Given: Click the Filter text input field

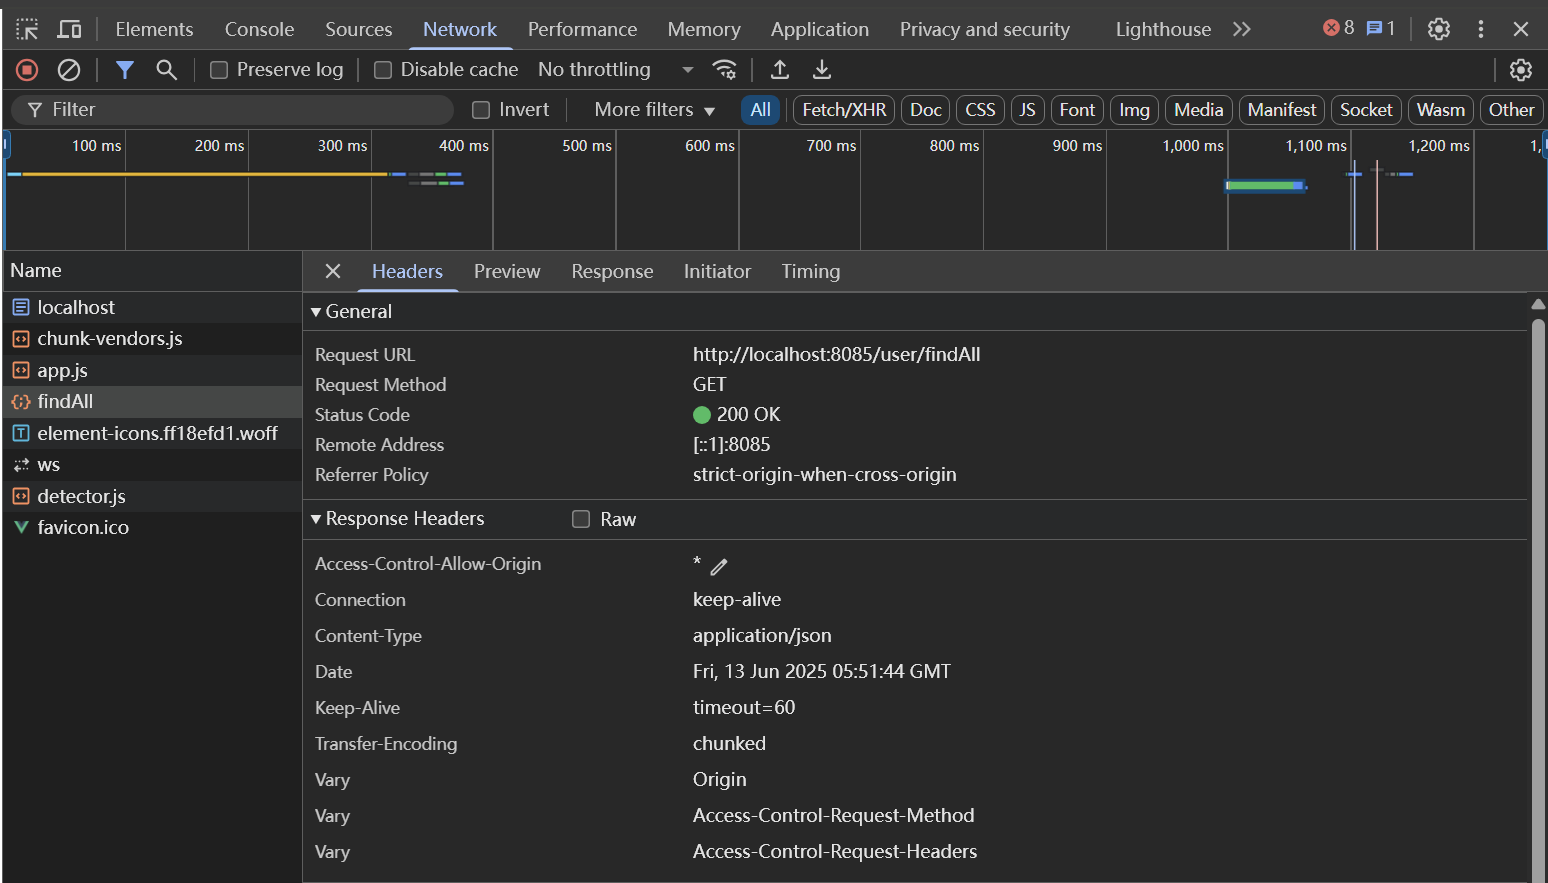Looking at the screenshot, I should 250,110.
